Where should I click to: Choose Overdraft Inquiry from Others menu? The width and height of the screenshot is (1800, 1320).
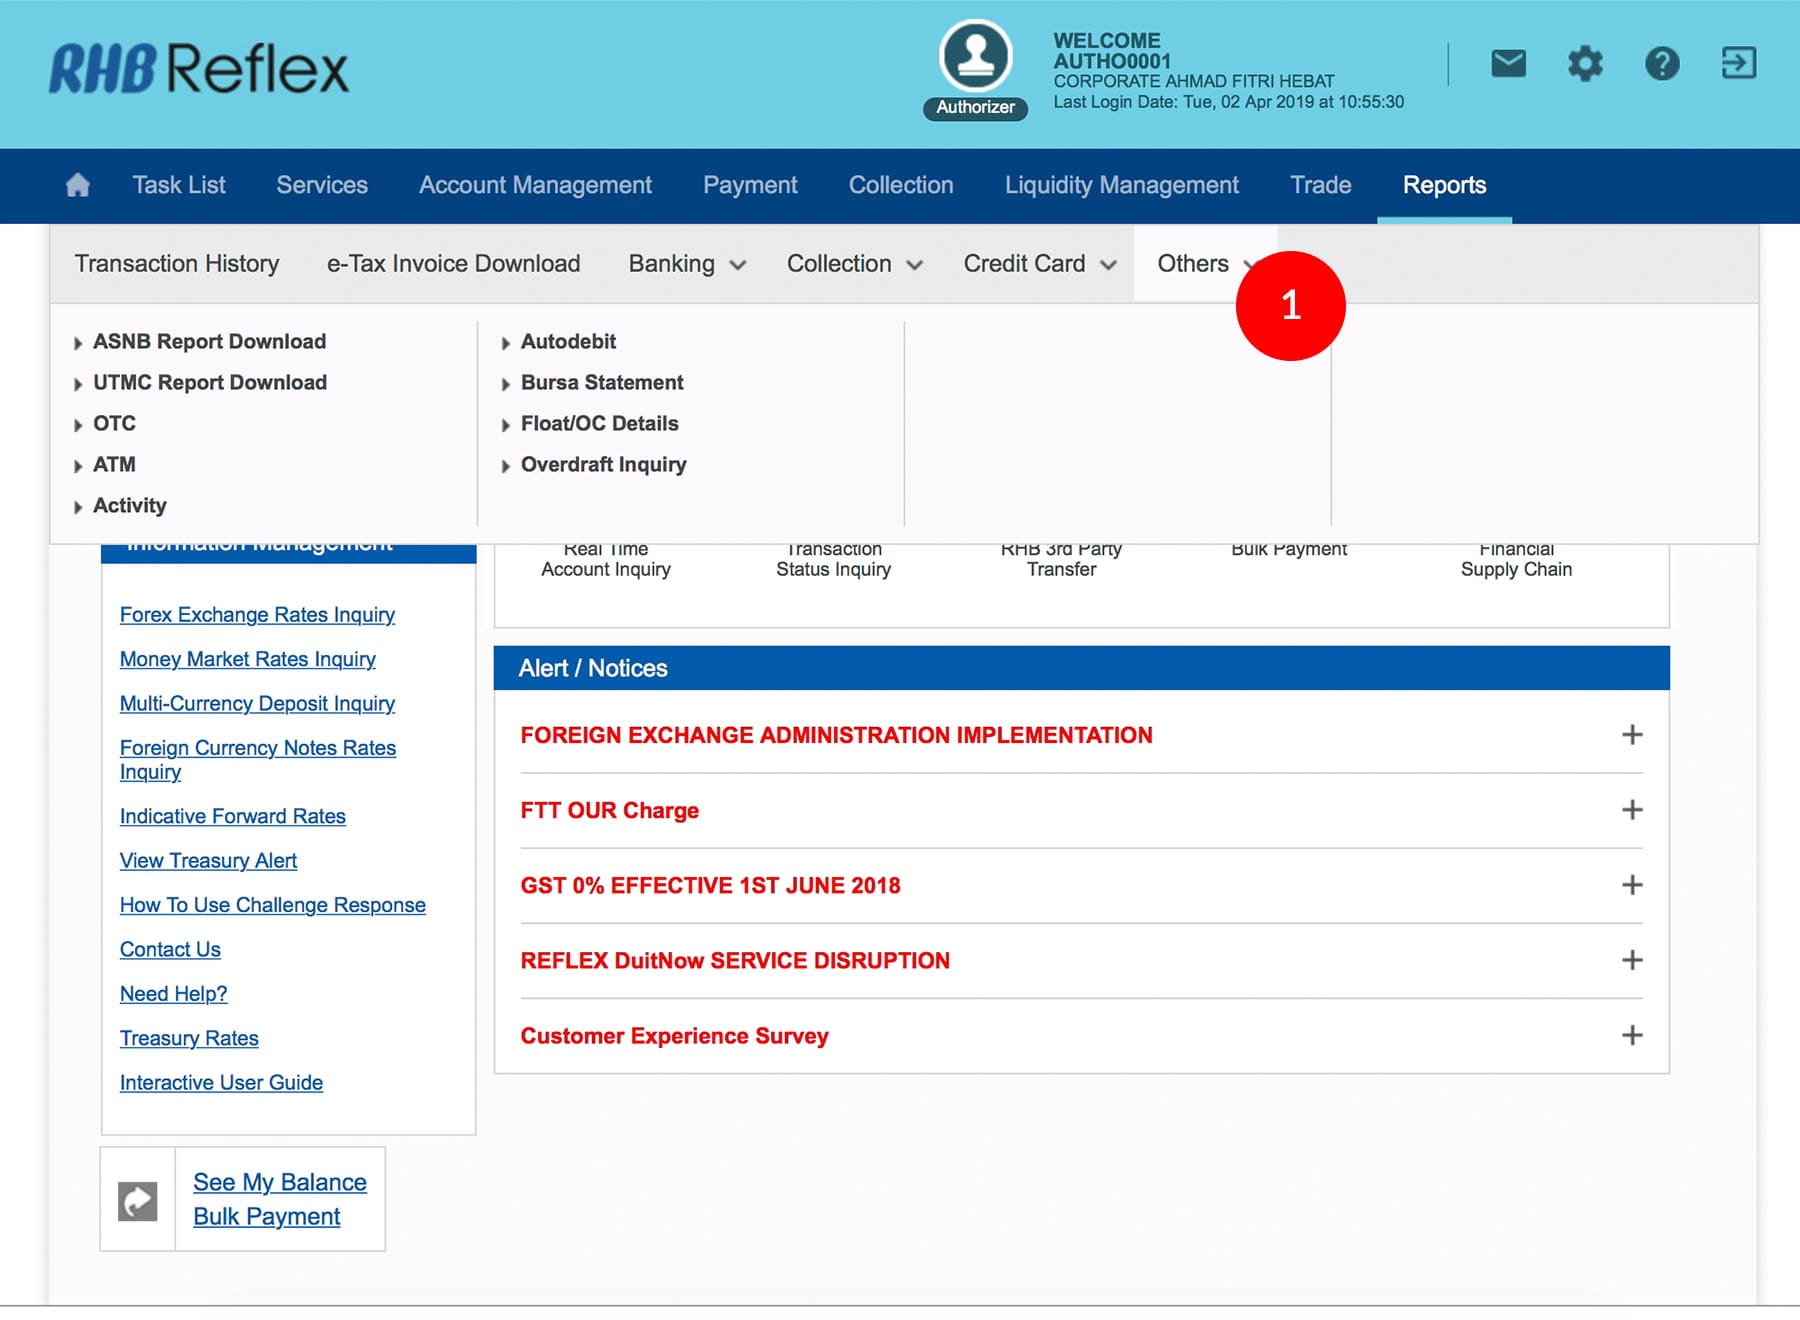603,465
